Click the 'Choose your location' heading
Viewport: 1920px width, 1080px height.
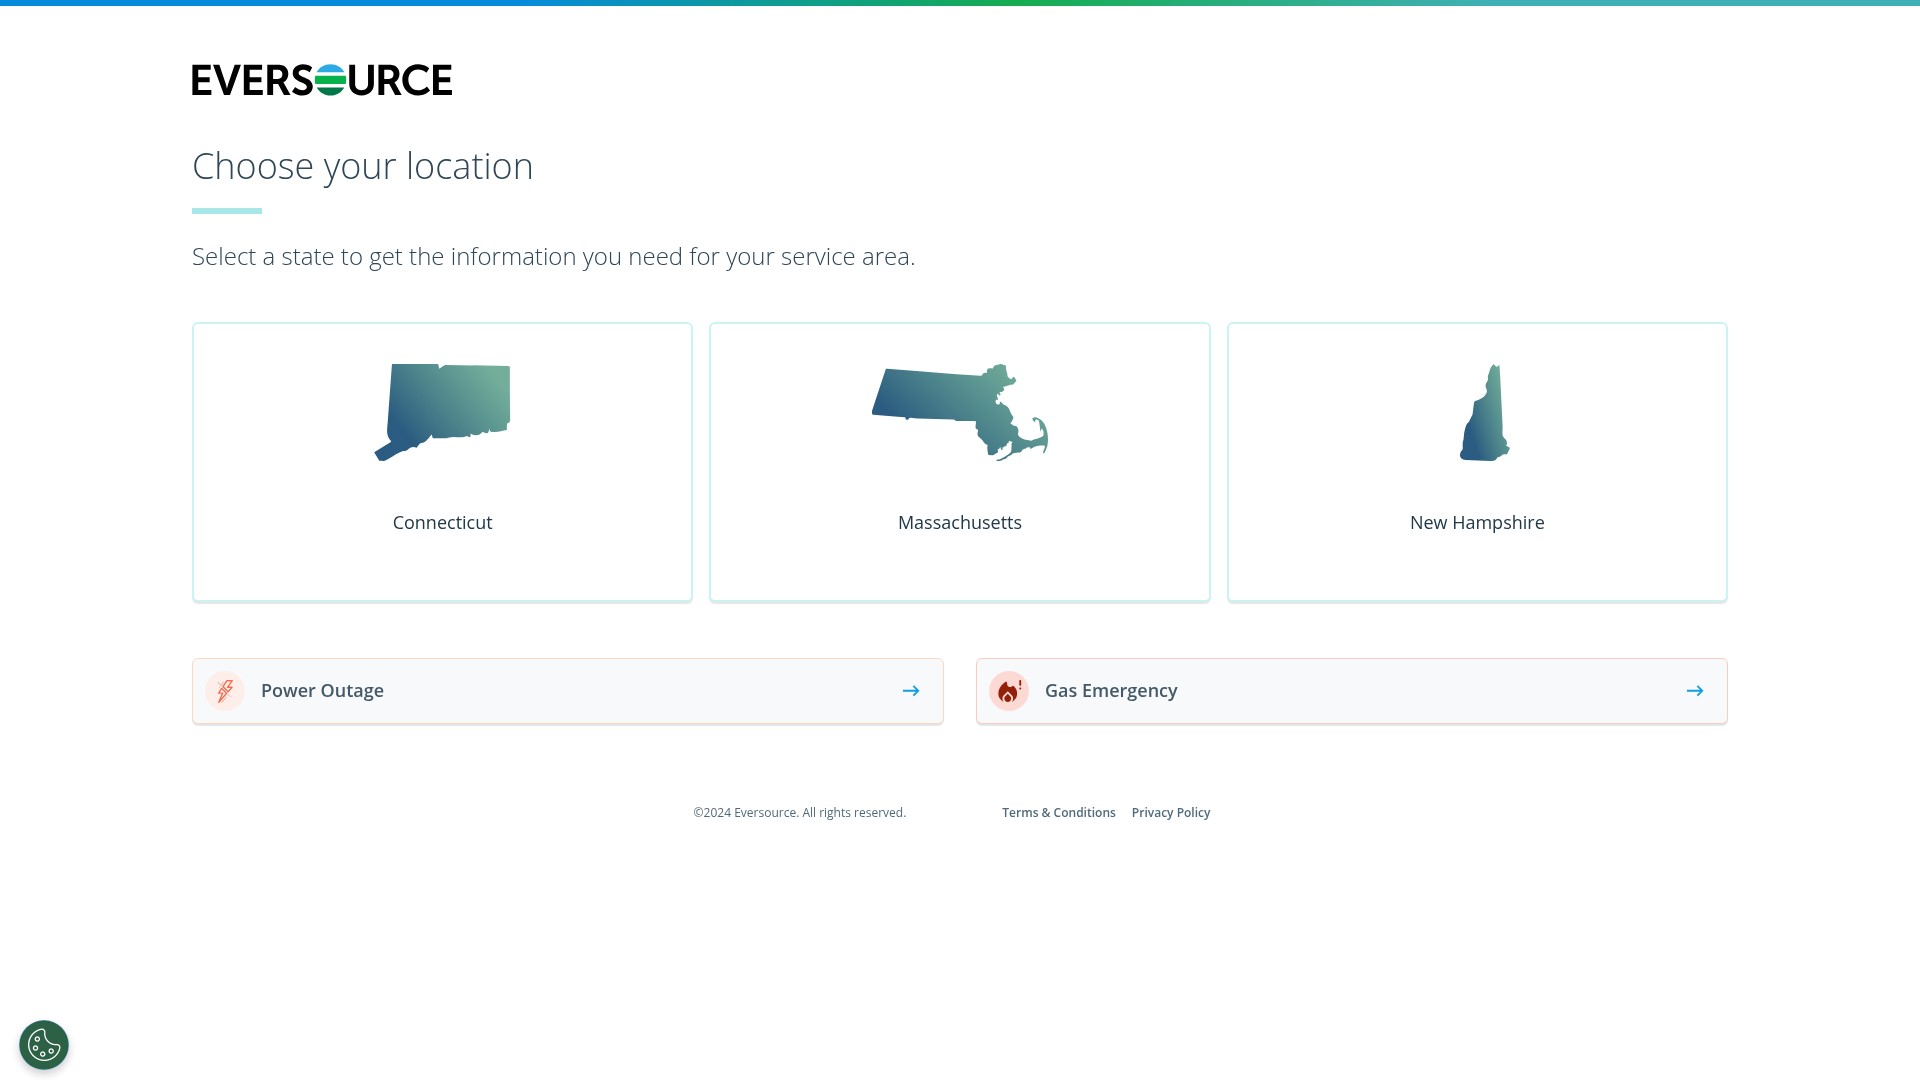click(x=363, y=166)
